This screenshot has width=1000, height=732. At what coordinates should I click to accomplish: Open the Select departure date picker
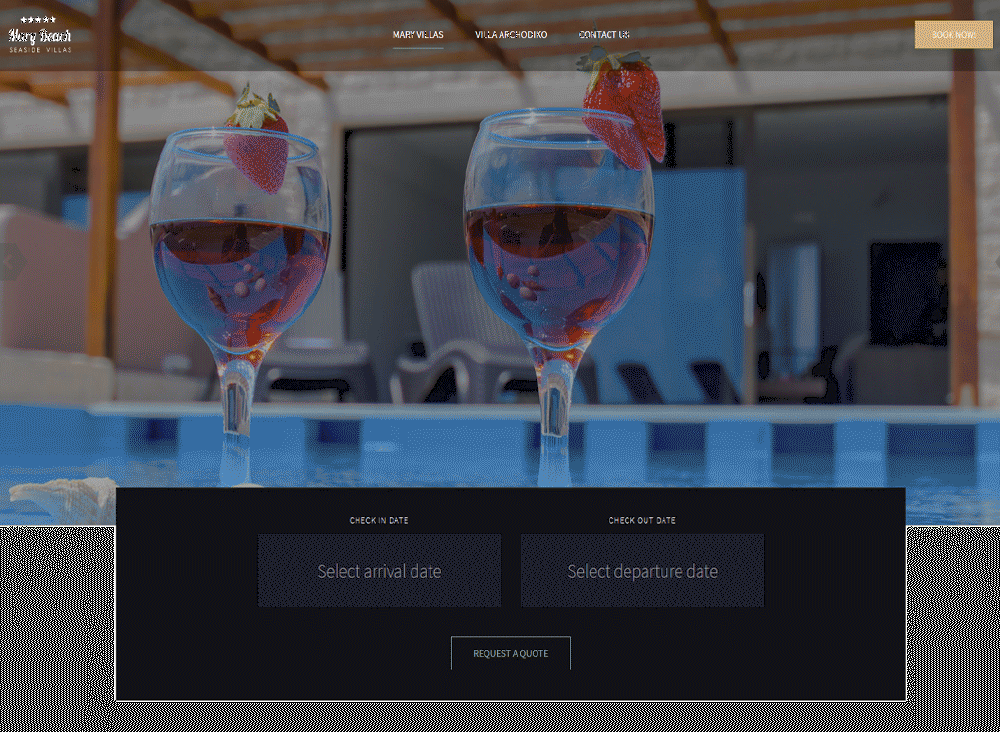[642, 571]
